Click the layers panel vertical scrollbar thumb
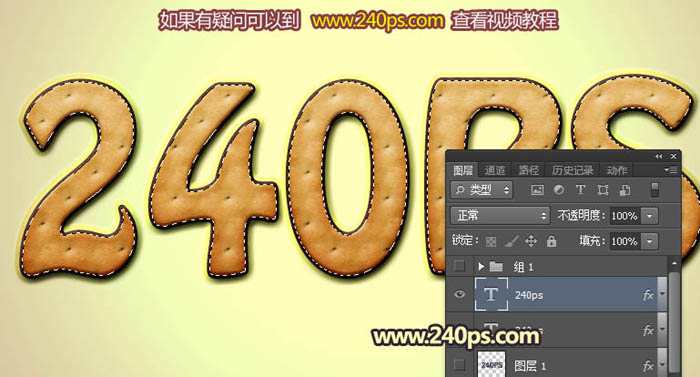700x377 pixels. (674, 323)
